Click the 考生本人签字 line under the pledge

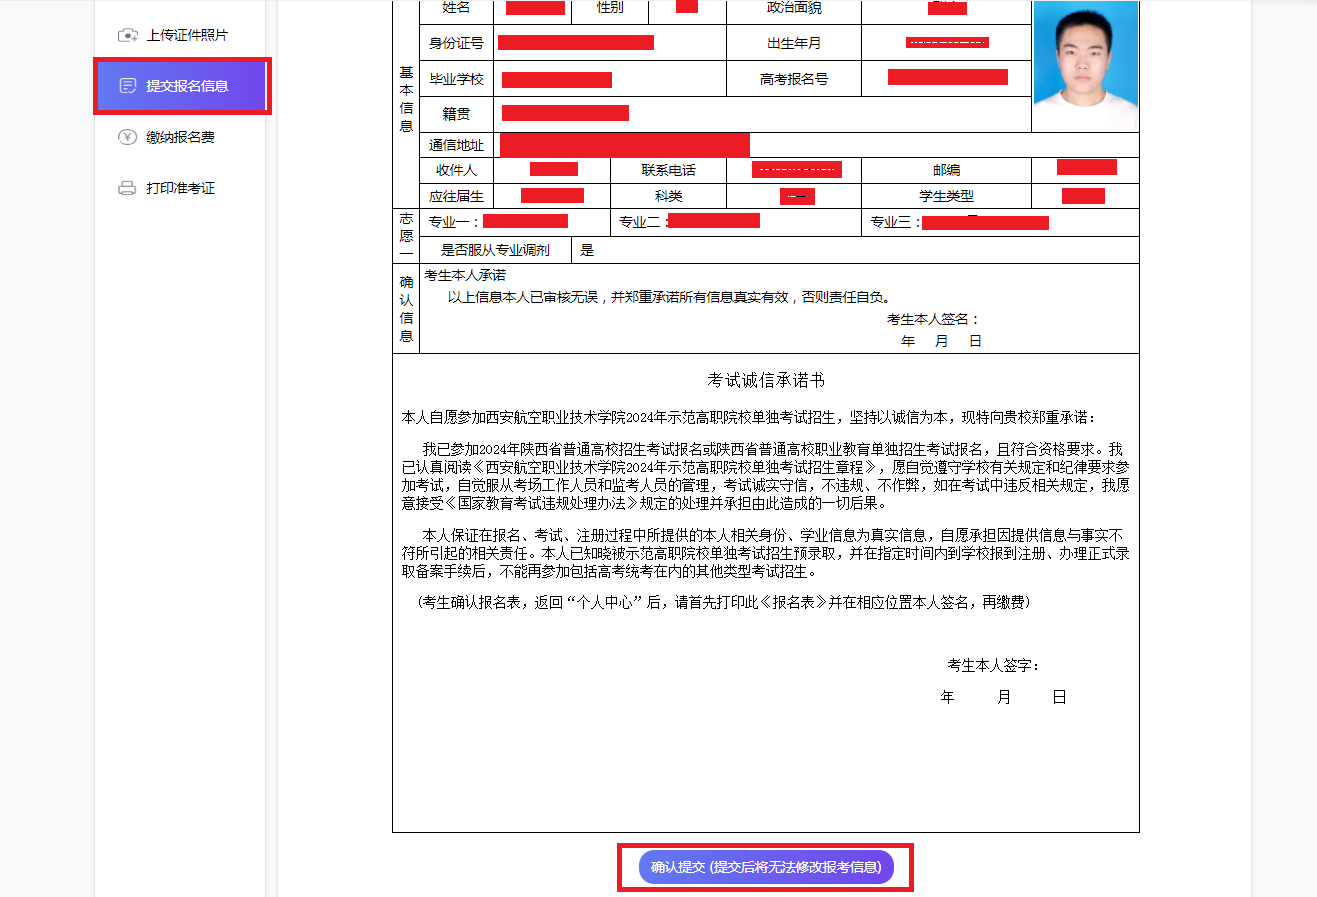(993, 665)
